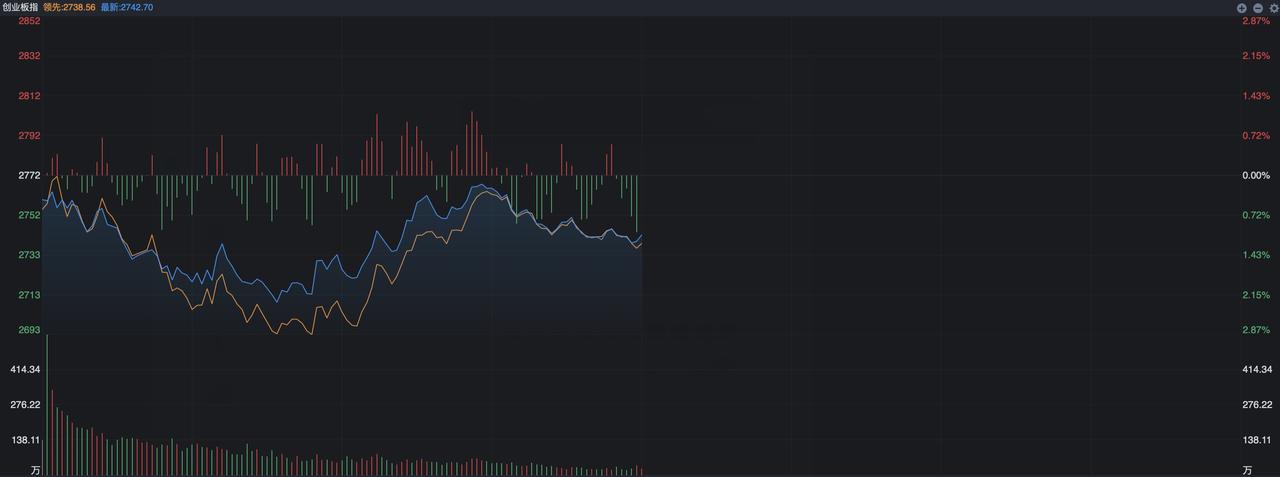Viewport: 1280px width, 477px height.
Task: Click the orange 领先:2738.56 legend label
Action: pos(70,7)
